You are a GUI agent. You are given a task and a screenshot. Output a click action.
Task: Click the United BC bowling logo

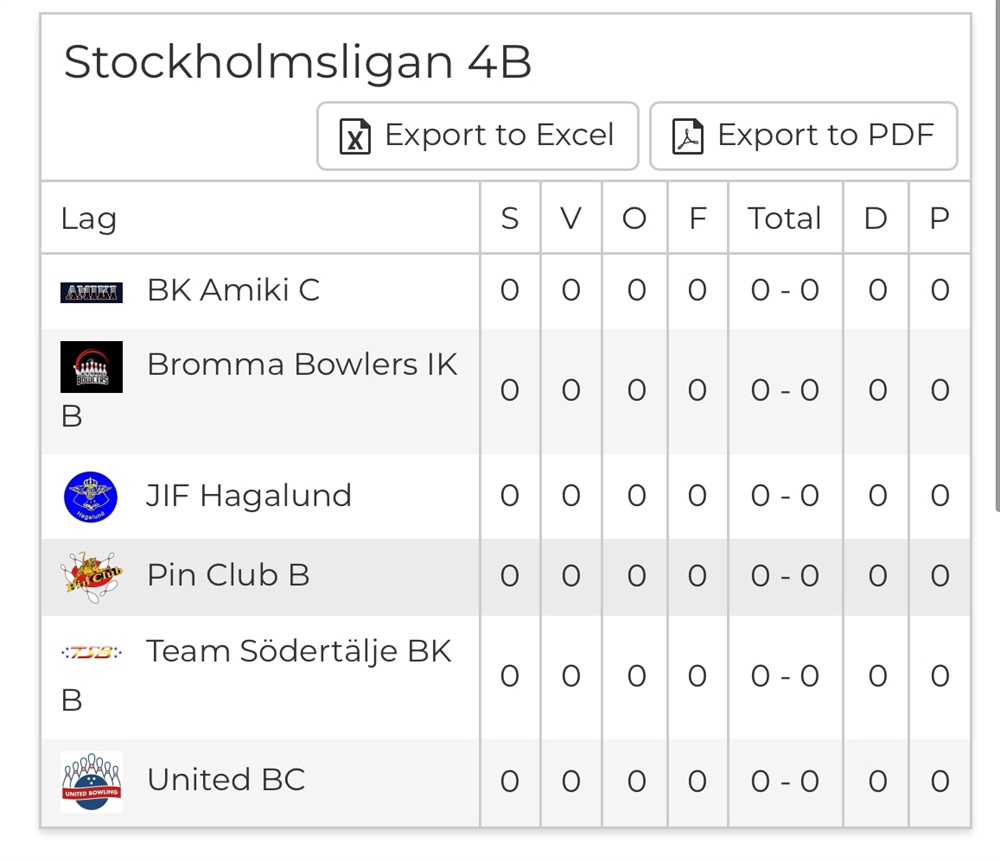click(x=91, y=781)
